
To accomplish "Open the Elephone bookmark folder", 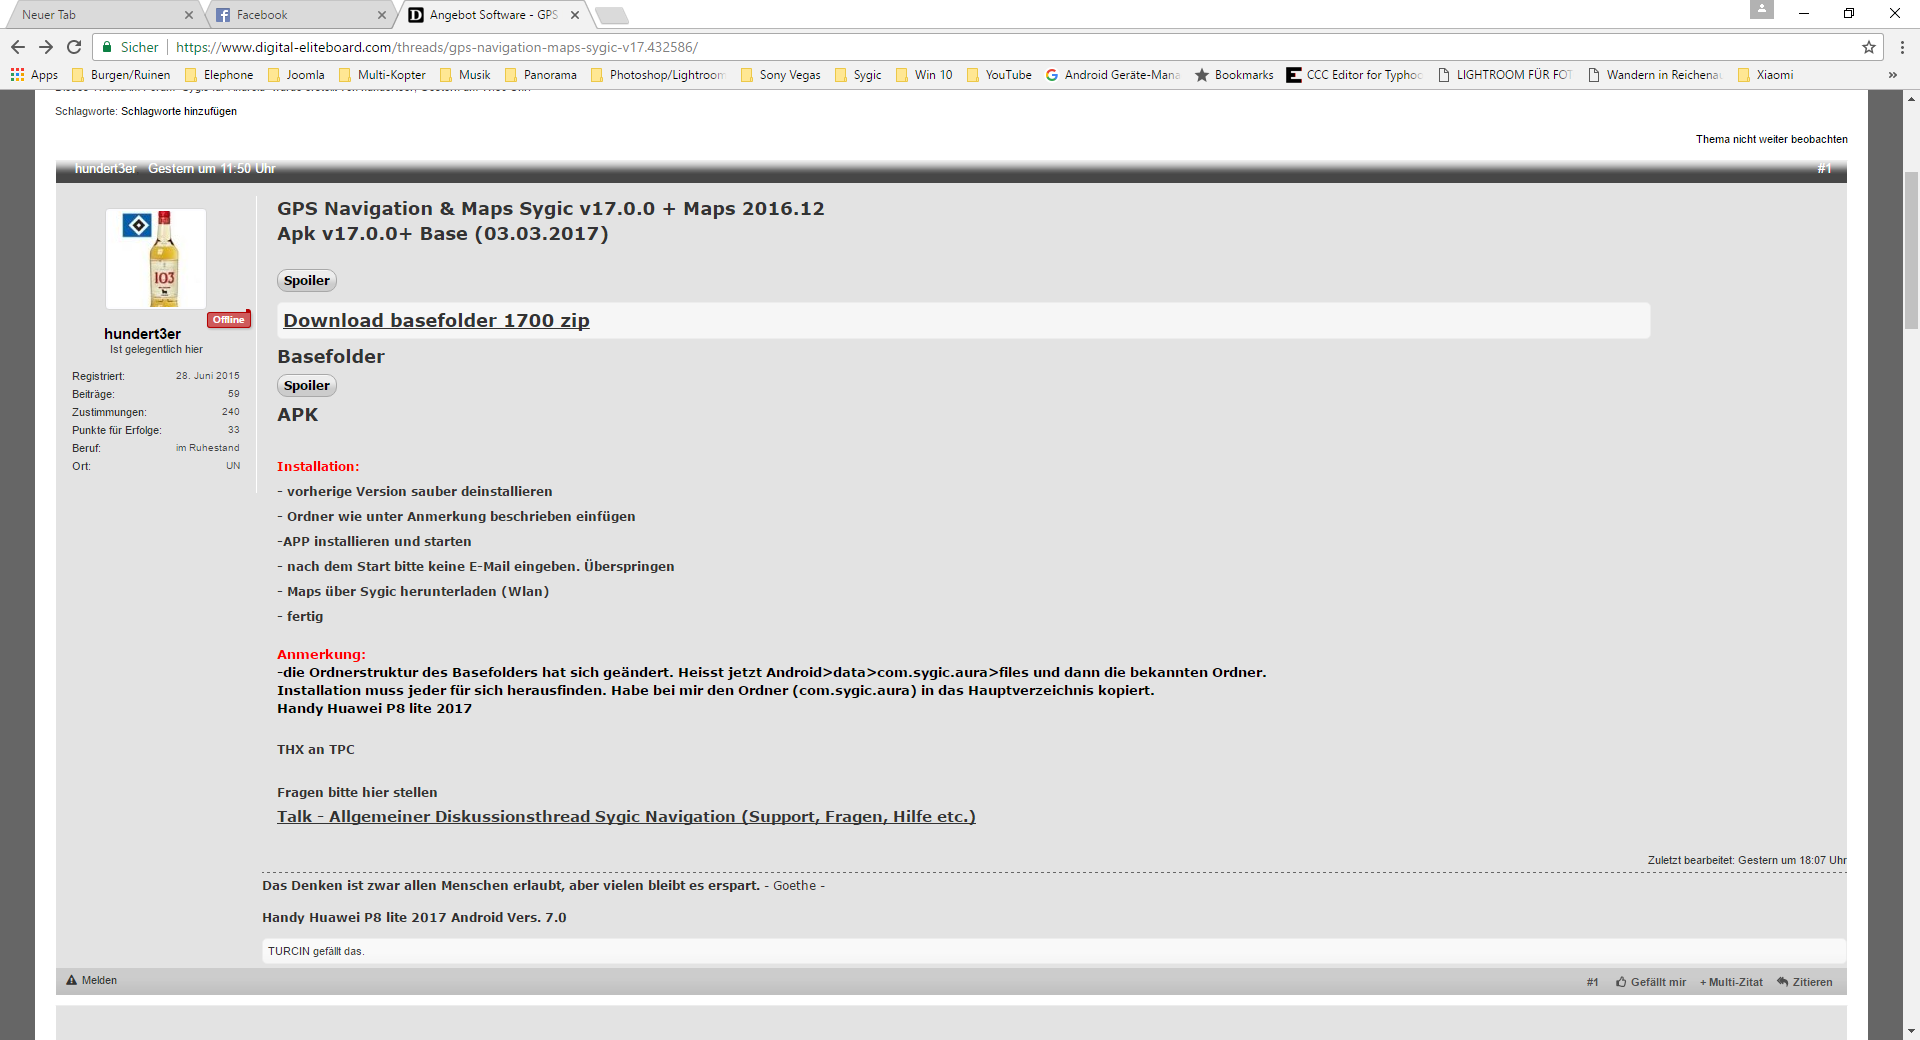I will click(219, 75).
